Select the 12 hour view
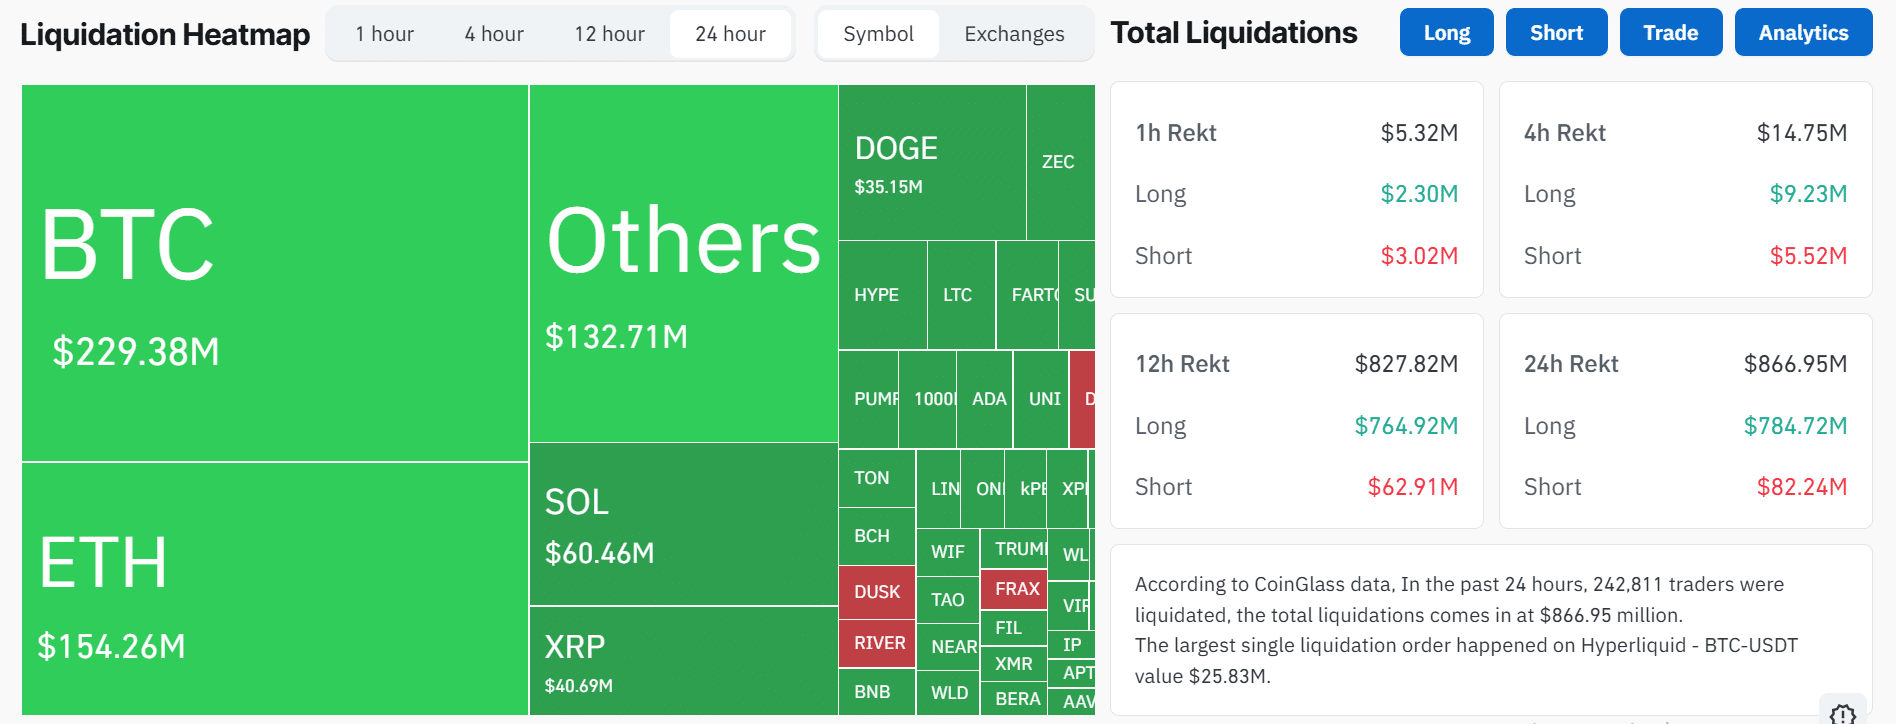 coord(609,33)
